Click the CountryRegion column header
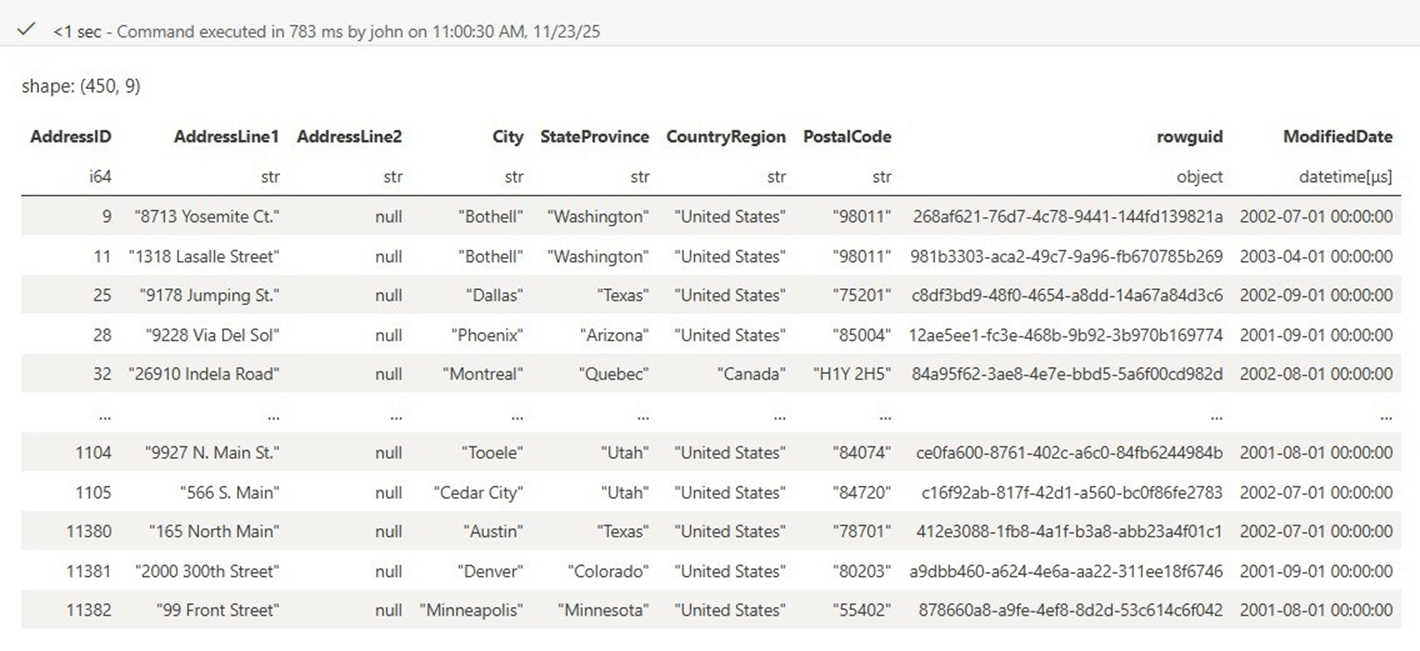Screen dimensions: 1420x651 click(726, 136)
